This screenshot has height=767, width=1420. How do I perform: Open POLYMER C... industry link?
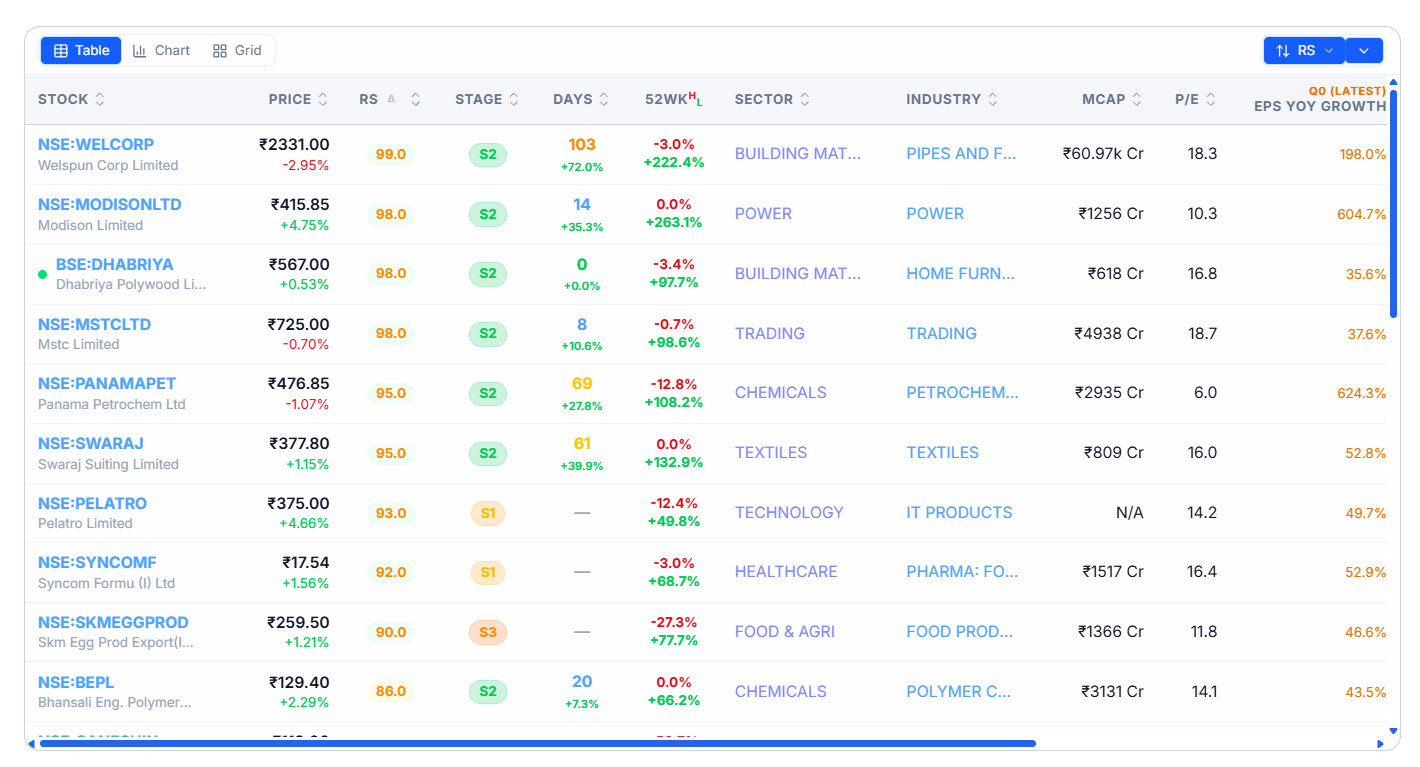[959, 691]
